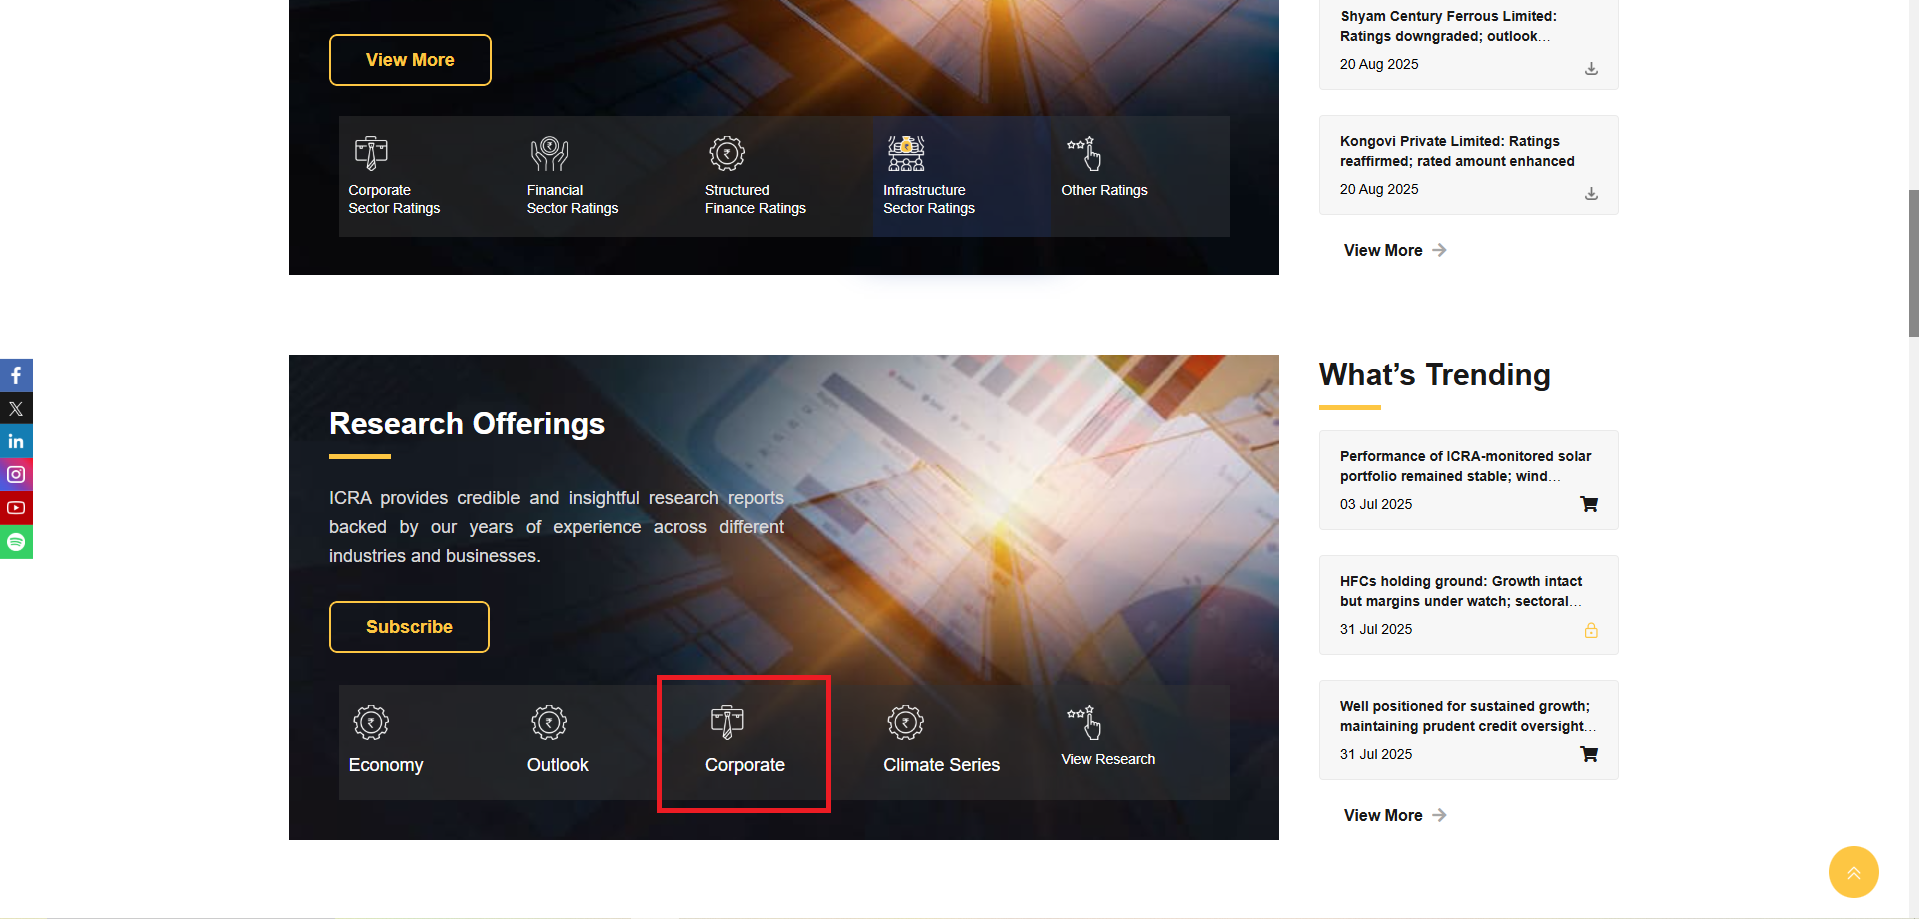
Task: Add solar portfolio report to cart
Action: 1589,504
